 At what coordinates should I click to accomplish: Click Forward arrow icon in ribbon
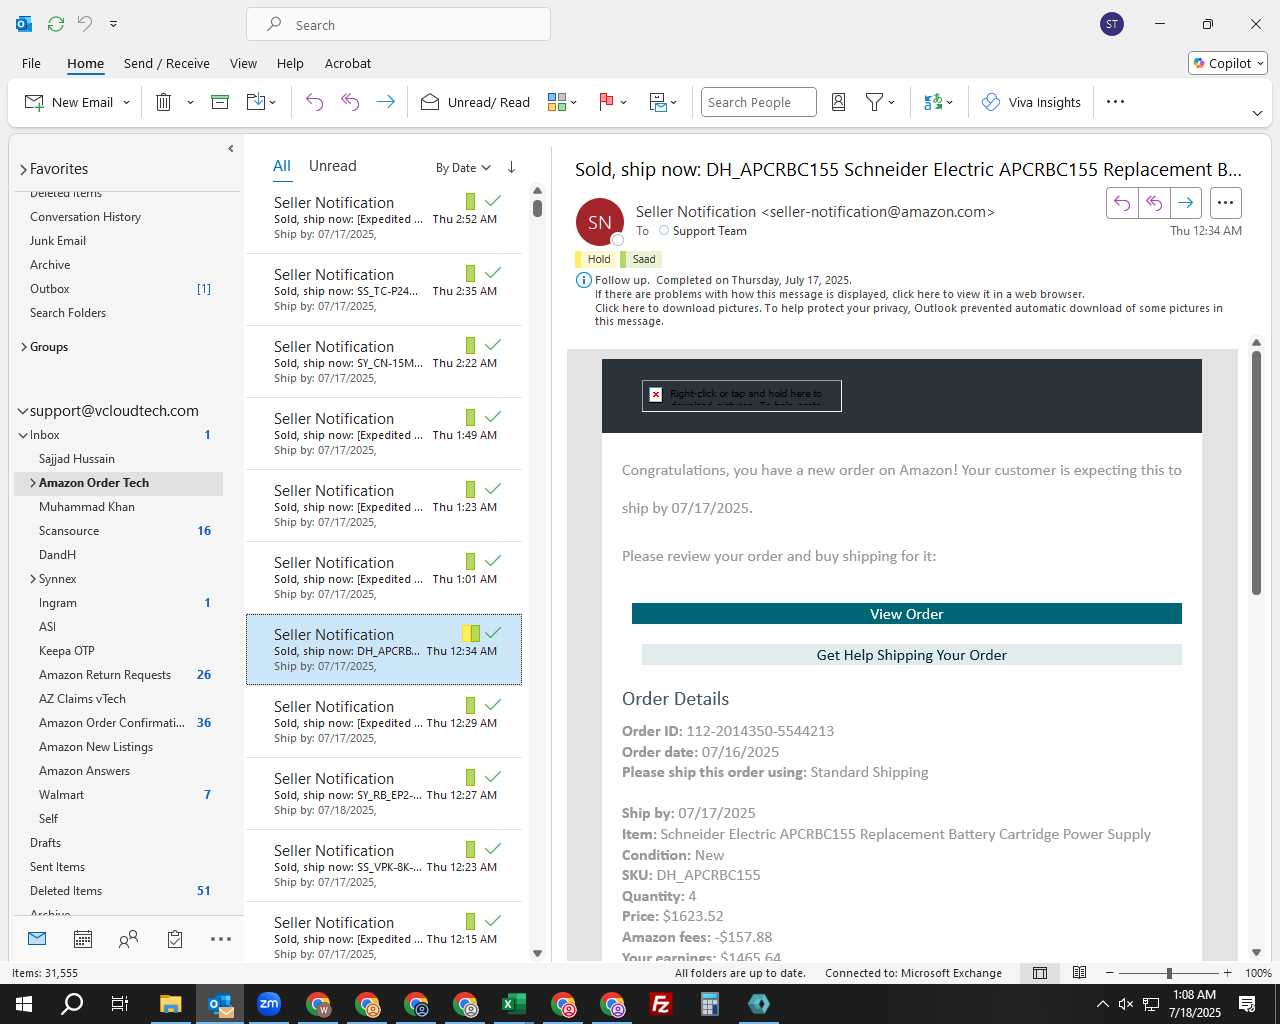[x=386, y=102]
